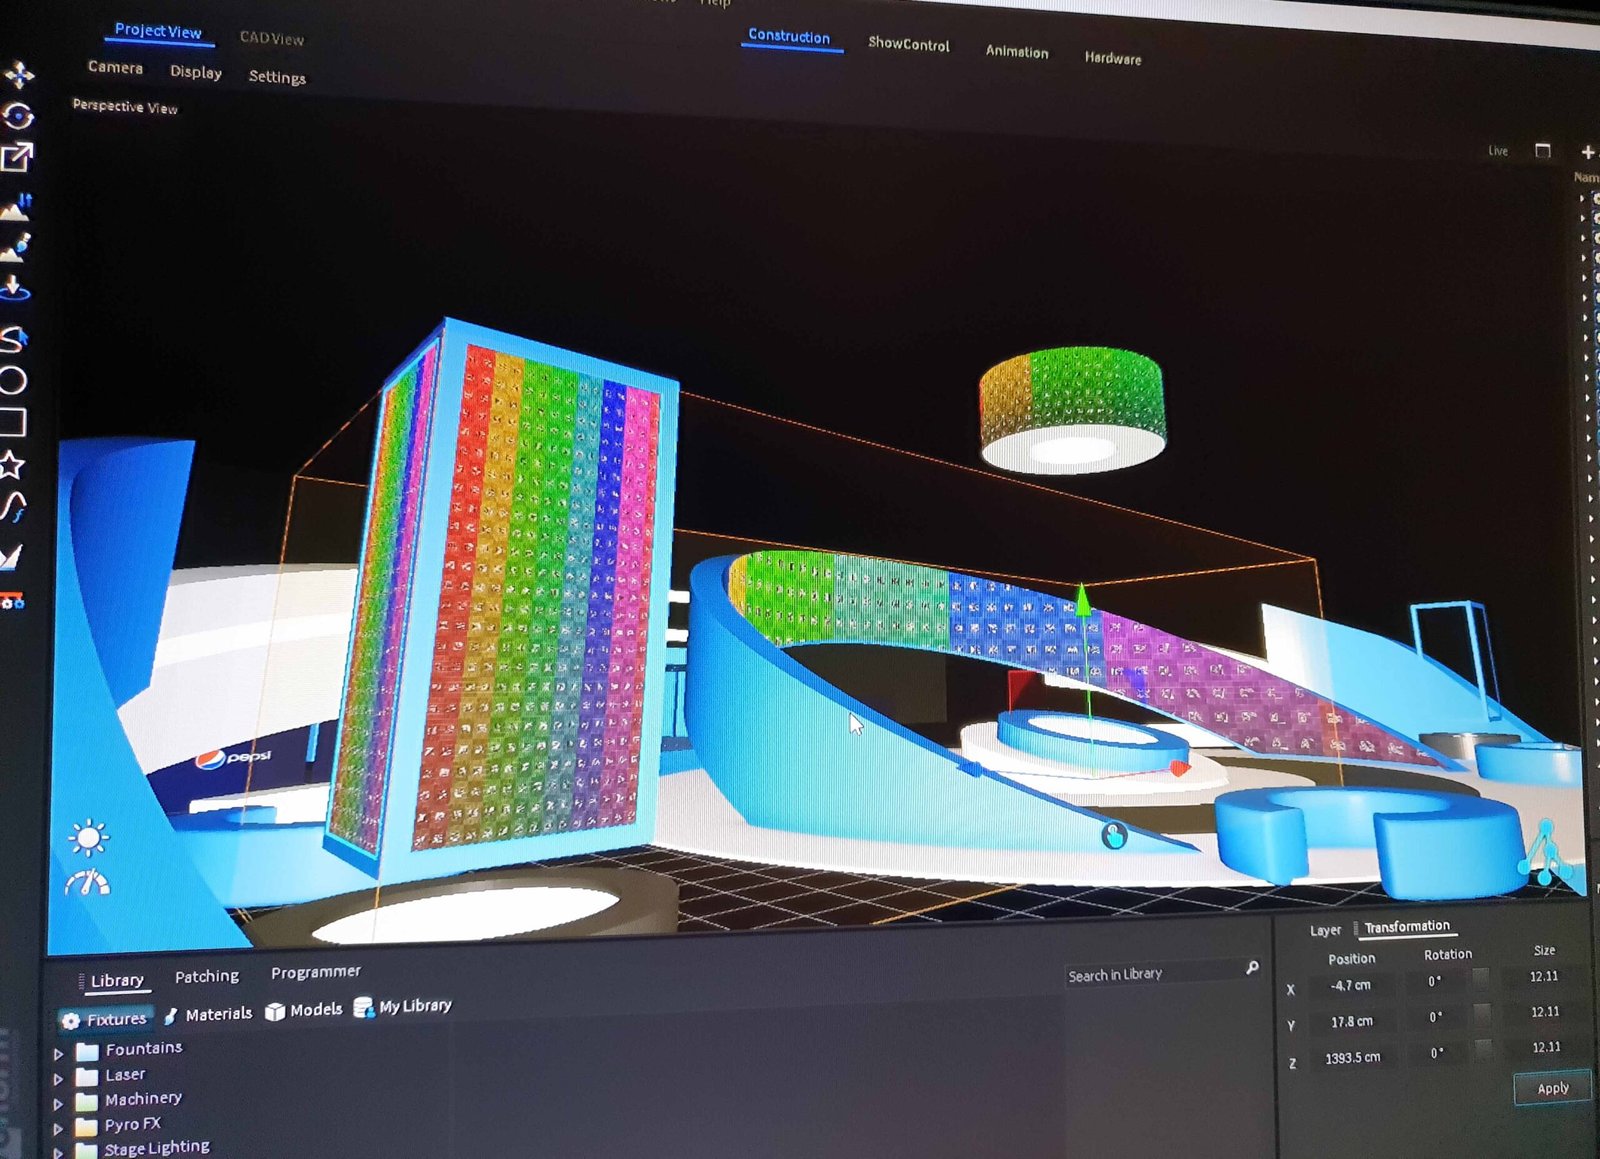Click the sun lighting icon in viewport
This screenshot has width=1600, height=1159.
[x=88, y=838]
